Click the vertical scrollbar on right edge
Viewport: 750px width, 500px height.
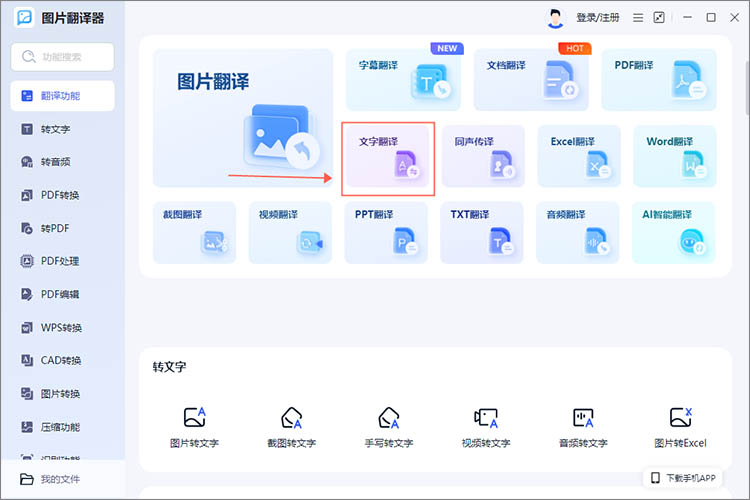coord(748,88)
